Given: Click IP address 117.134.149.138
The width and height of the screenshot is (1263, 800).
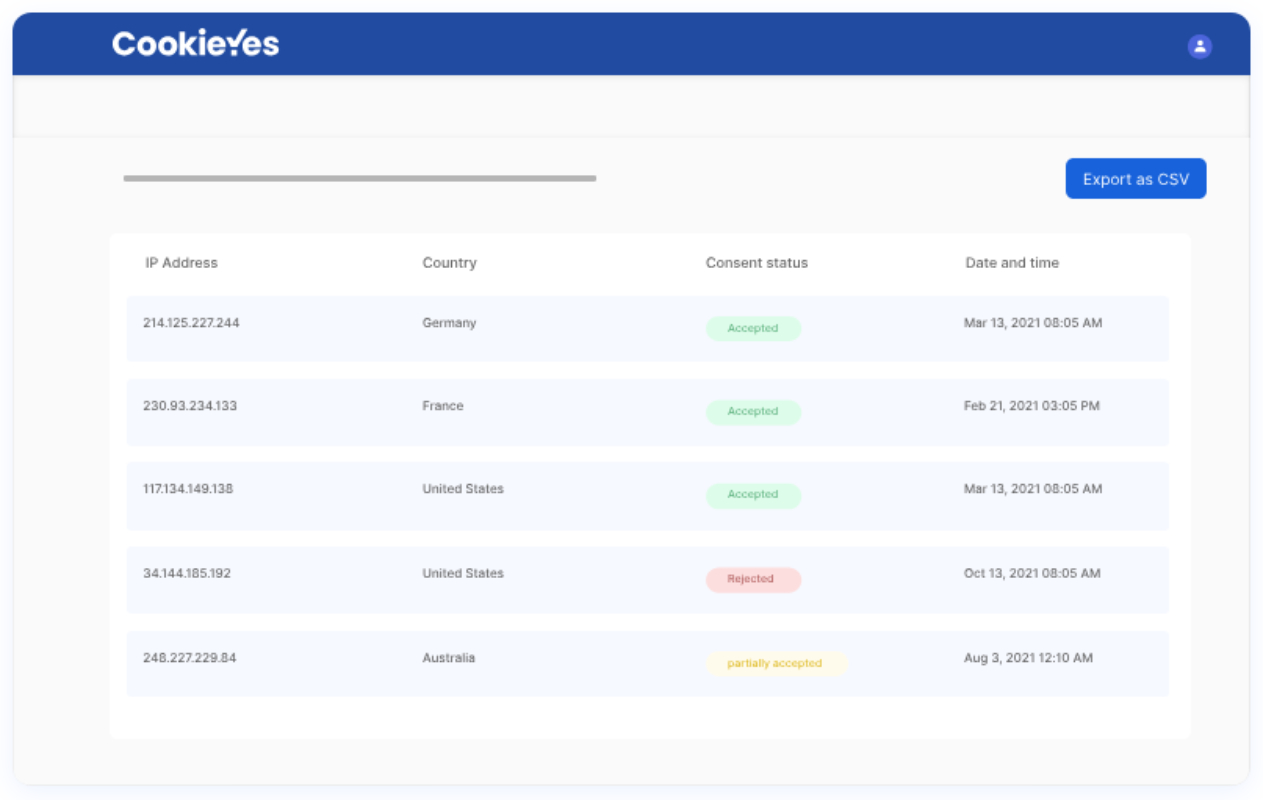Looking at the screenshot, I should pos(188,489).
